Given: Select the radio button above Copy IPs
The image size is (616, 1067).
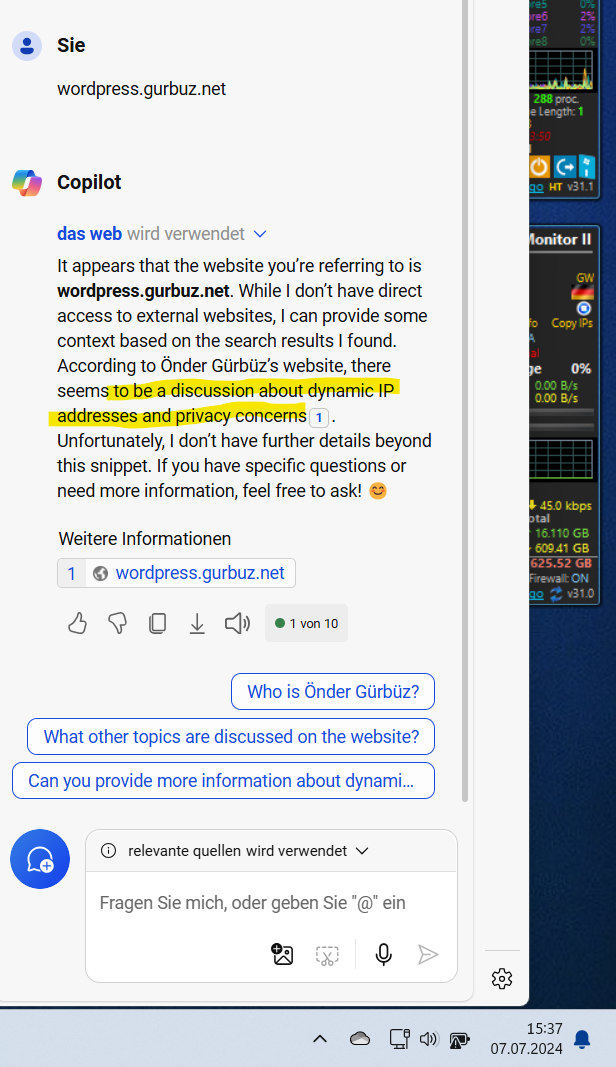Looking at the screenshot, I should click(583, 308).
